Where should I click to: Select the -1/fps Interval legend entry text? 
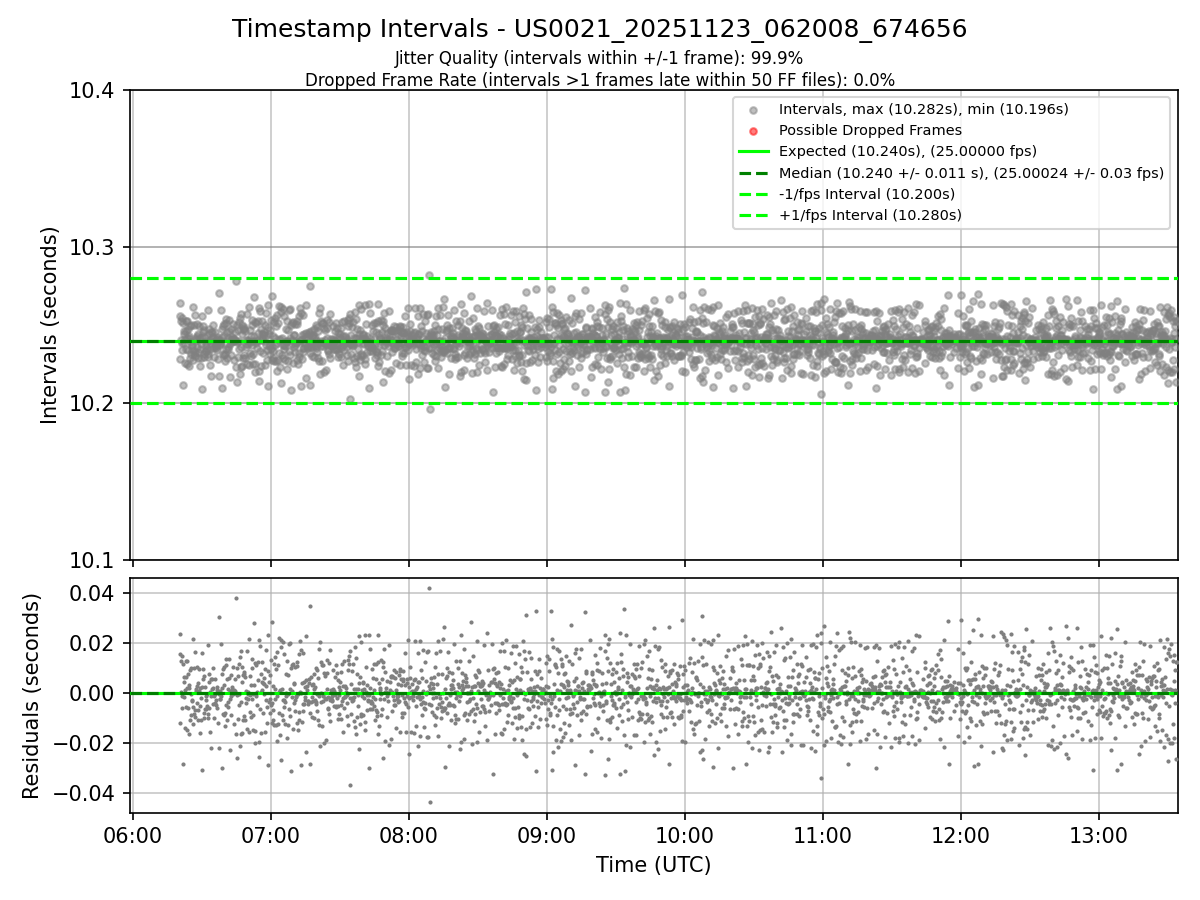866,194
